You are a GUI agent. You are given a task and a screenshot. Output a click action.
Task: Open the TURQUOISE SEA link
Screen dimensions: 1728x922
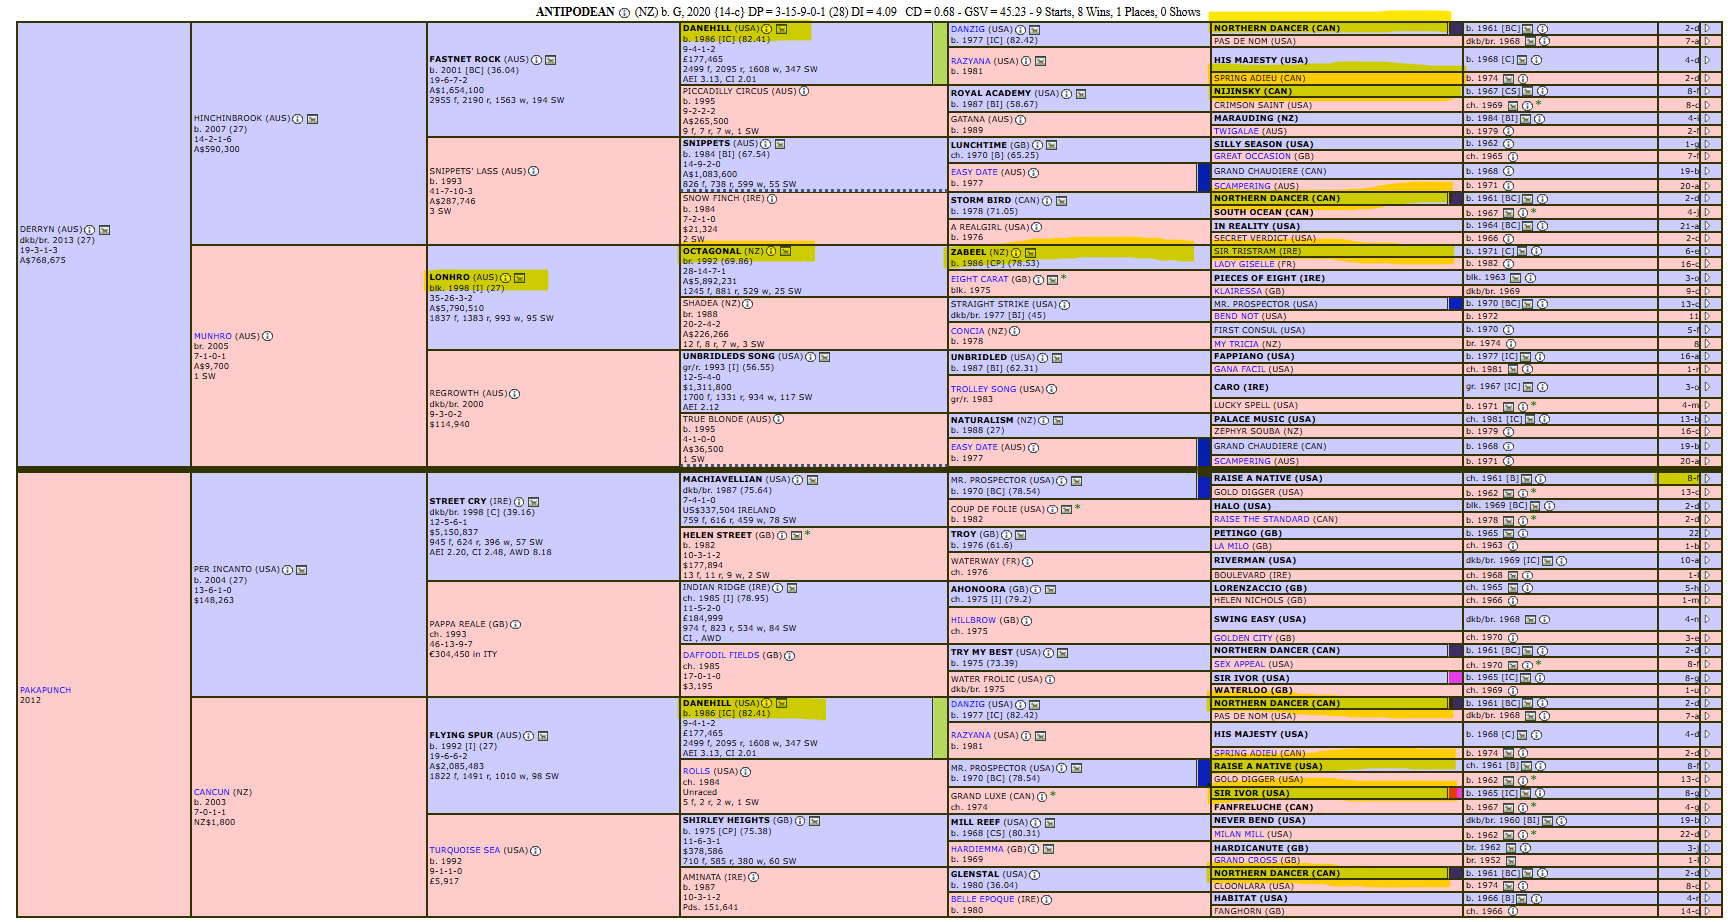coord(465,851)
